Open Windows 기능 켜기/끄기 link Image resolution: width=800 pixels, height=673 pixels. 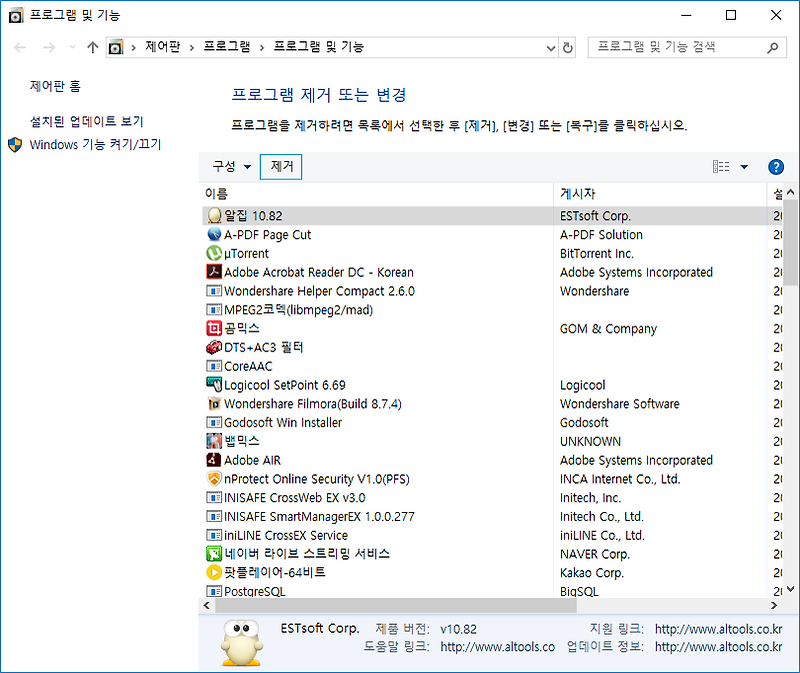[95, 145]
